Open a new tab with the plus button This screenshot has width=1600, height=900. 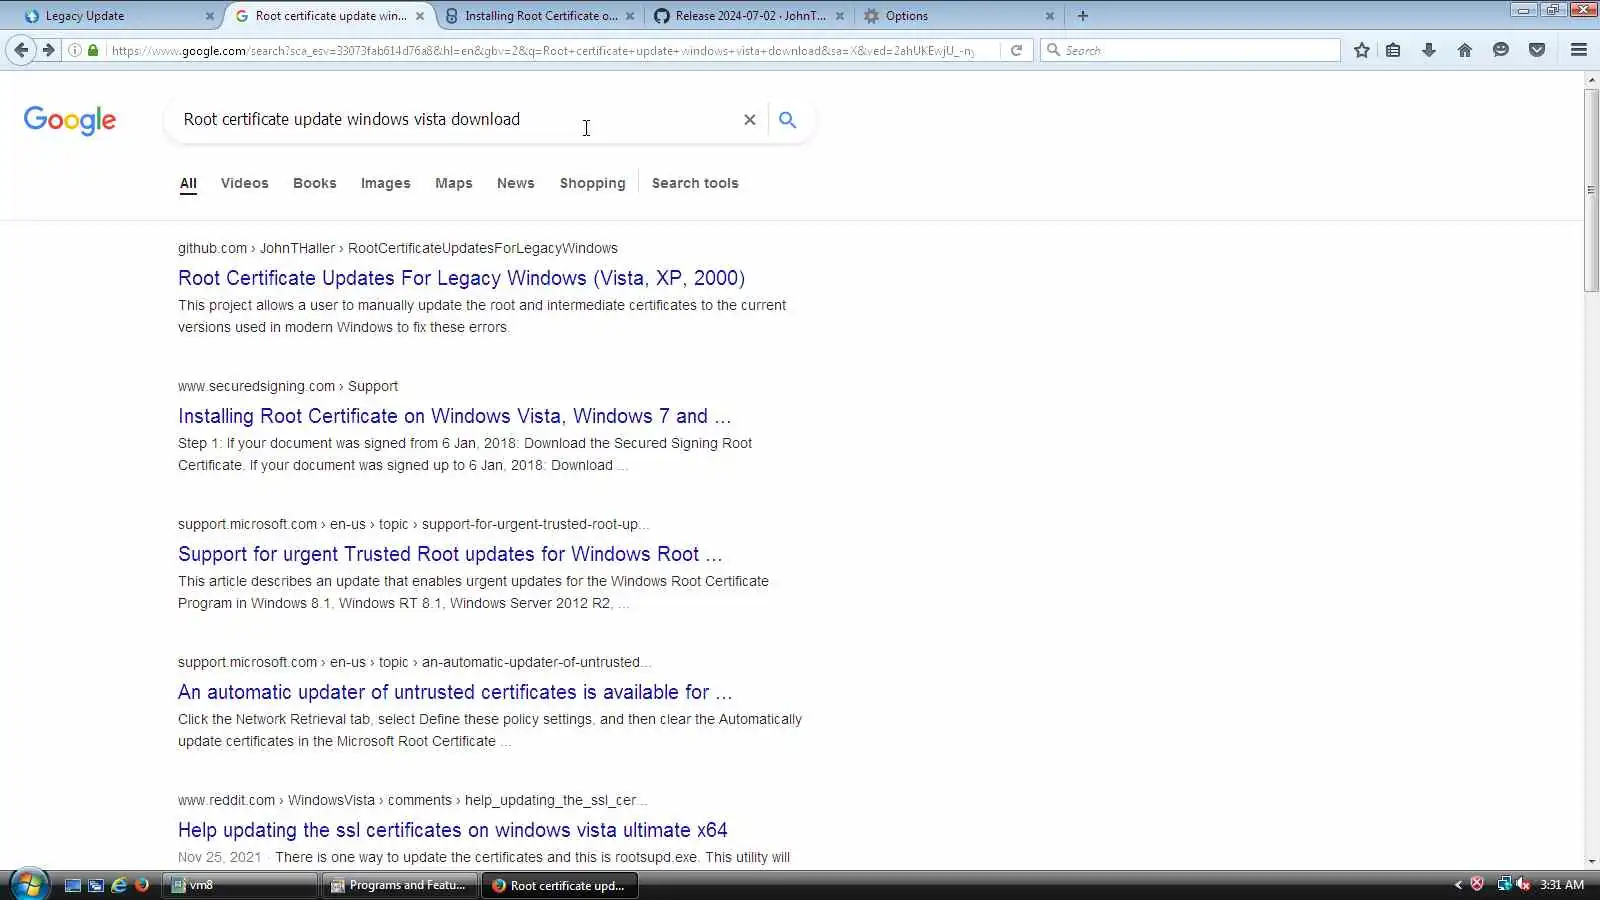click(1082, 16)
